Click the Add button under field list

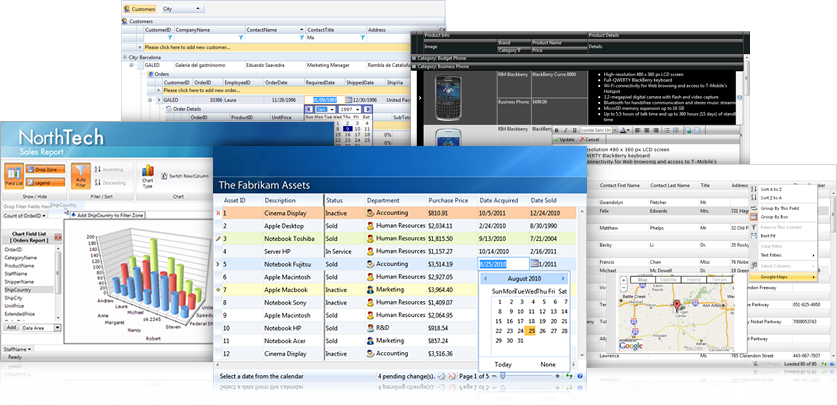pyautogui.click(x=11, y=327)
